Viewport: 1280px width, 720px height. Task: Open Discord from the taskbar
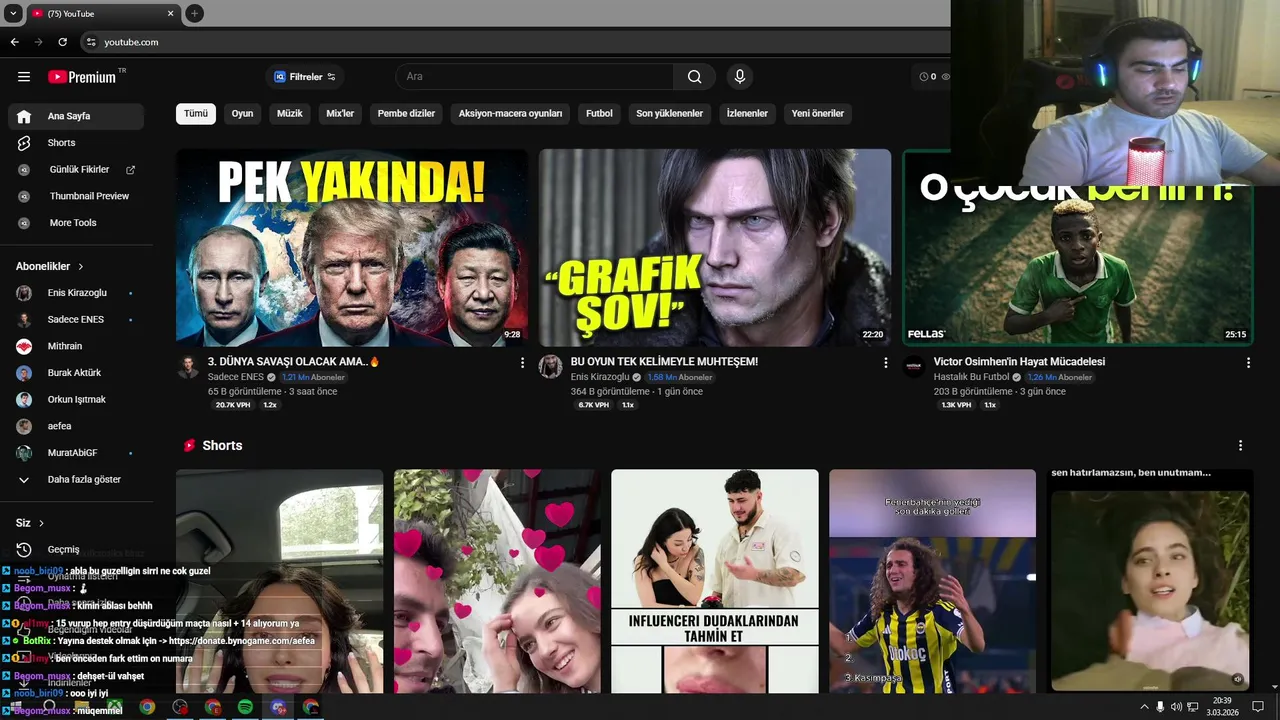pos(279,707)
